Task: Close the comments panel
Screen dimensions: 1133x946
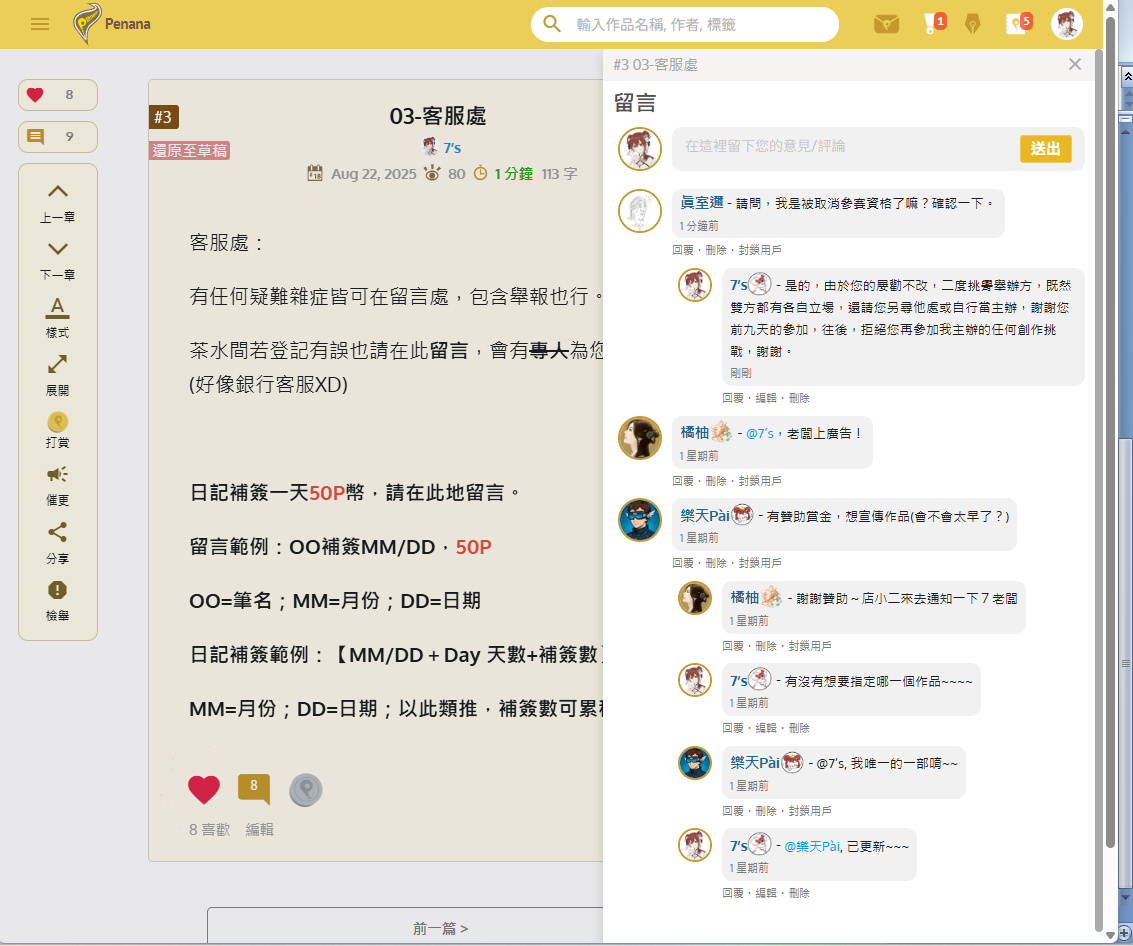Action: click(x=1074, y=64)
